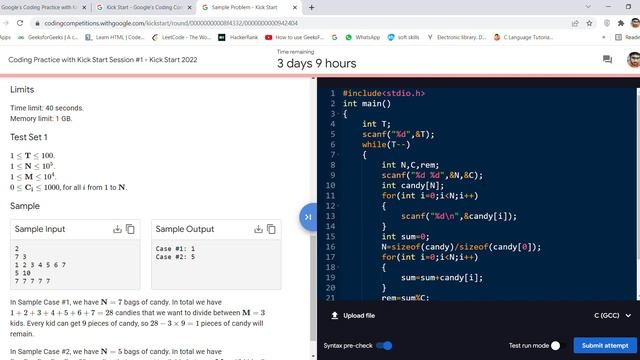
Task: Close the Sample Problem - Kick Start tab
Action: [295, 7]
